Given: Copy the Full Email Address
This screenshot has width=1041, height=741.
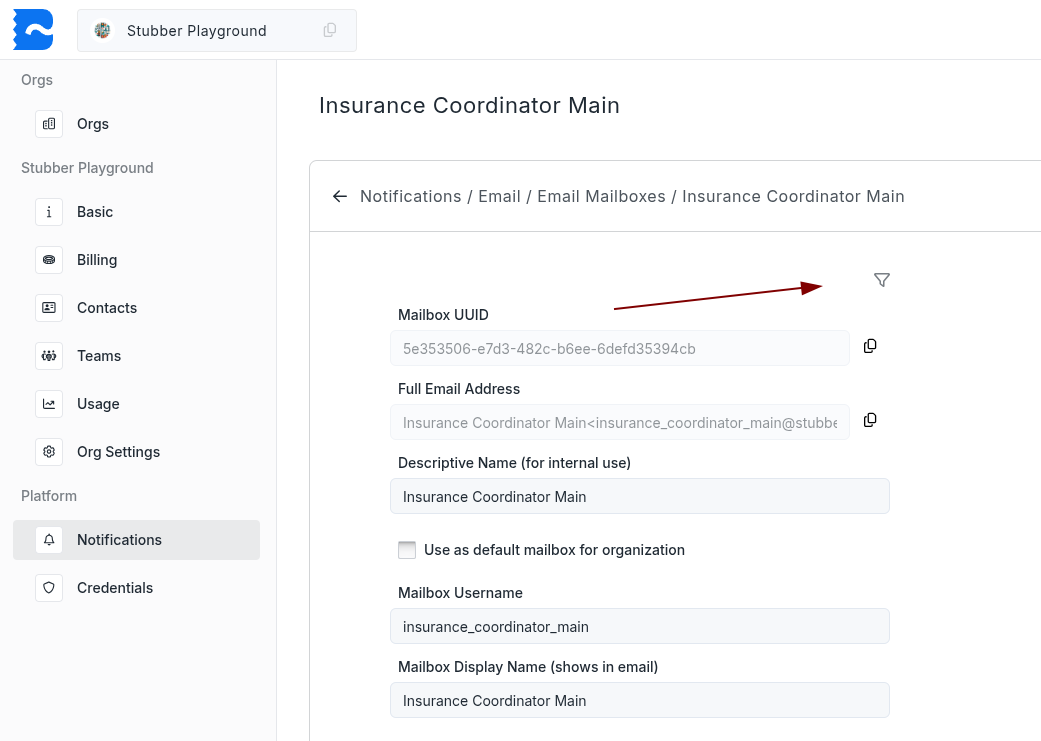Looking at the screenshot, I should 870,420.
